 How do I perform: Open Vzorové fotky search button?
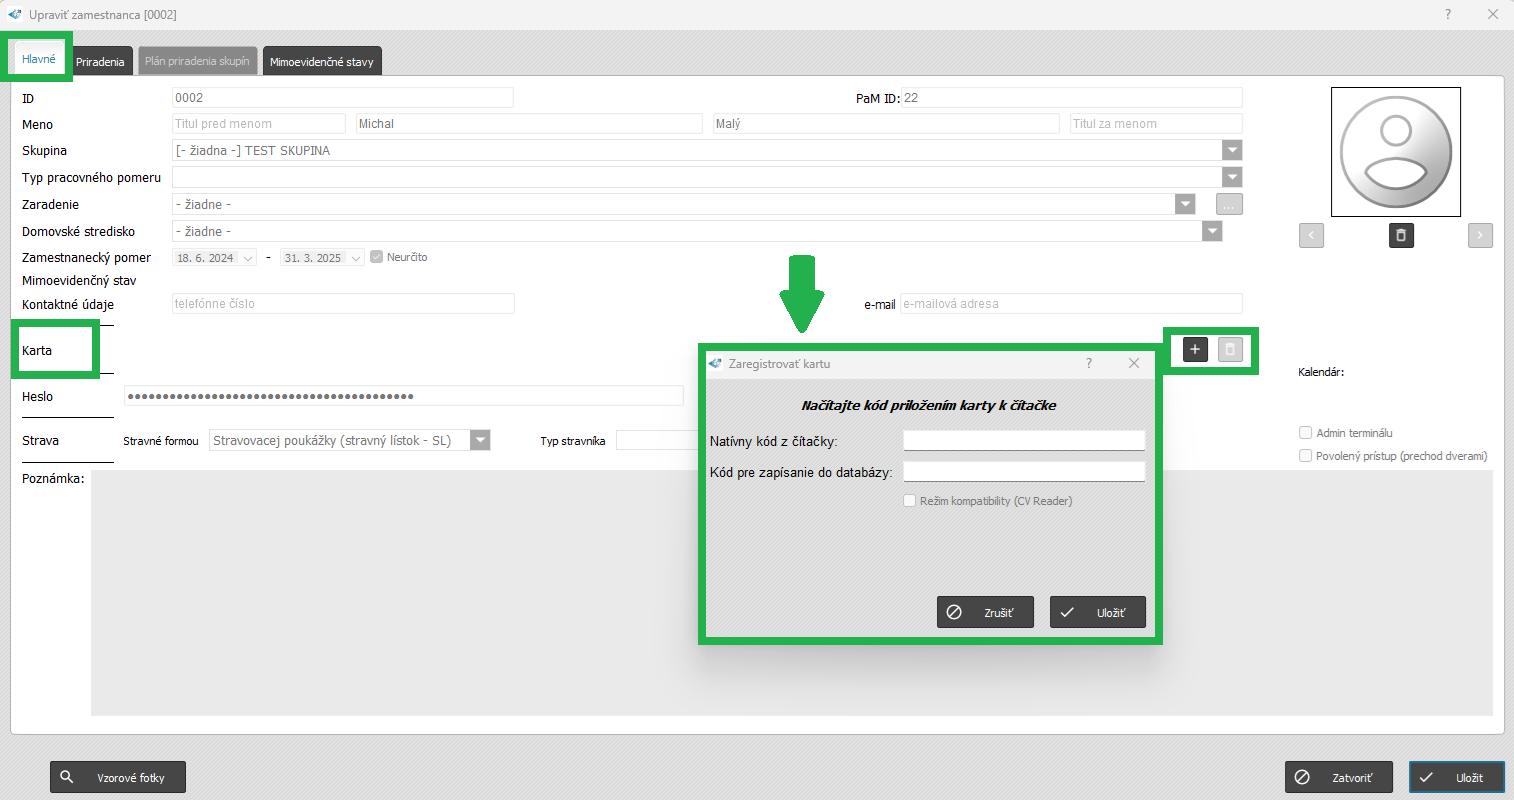pos(118,777)
